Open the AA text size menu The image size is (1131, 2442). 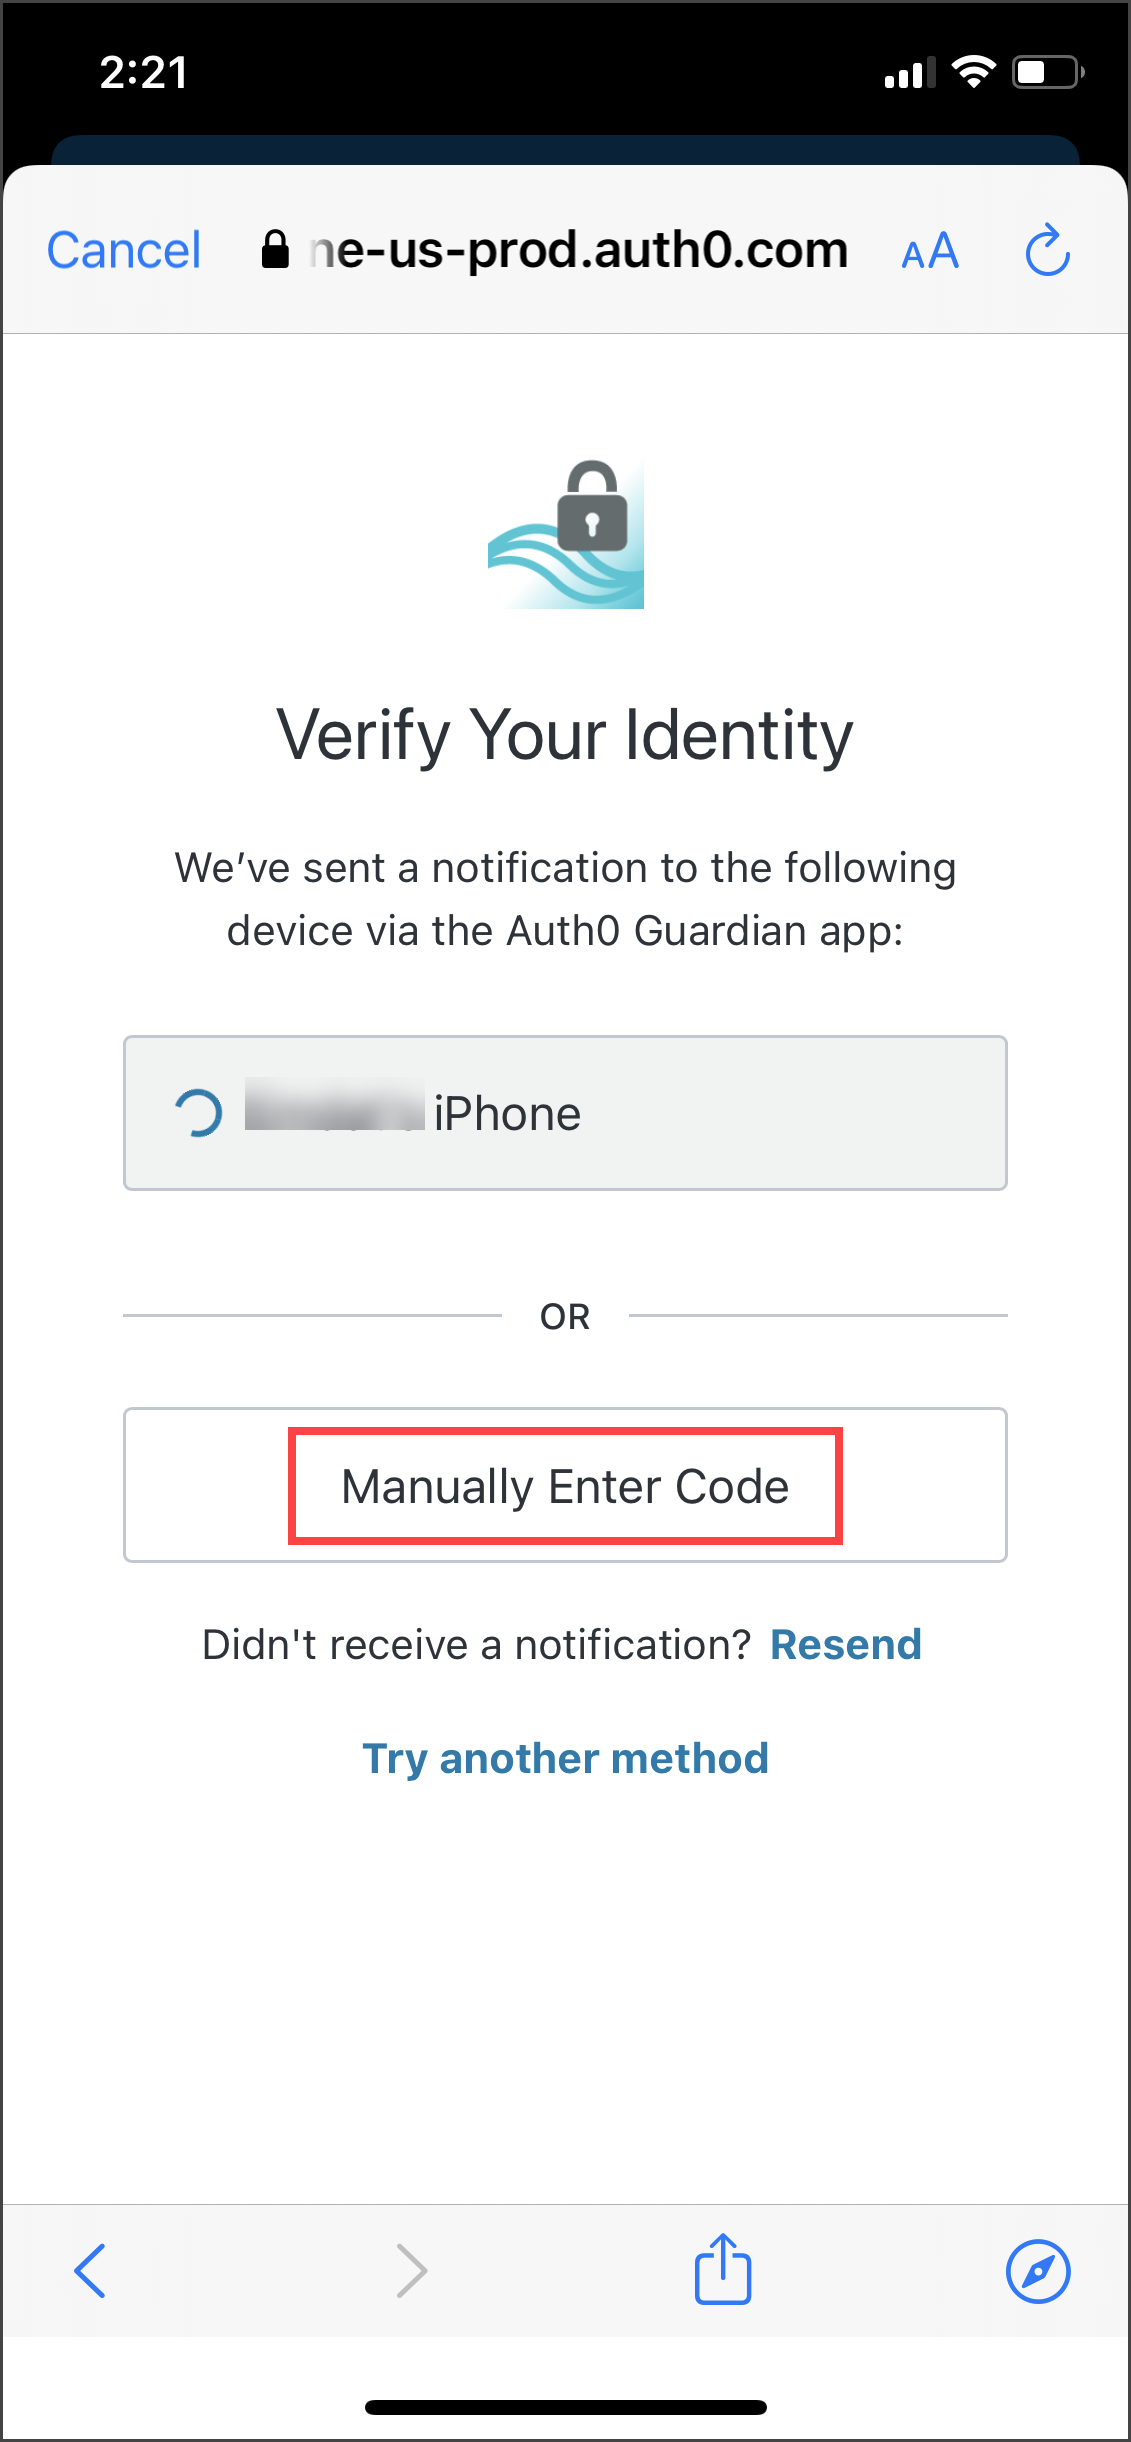tap(930, 250)
